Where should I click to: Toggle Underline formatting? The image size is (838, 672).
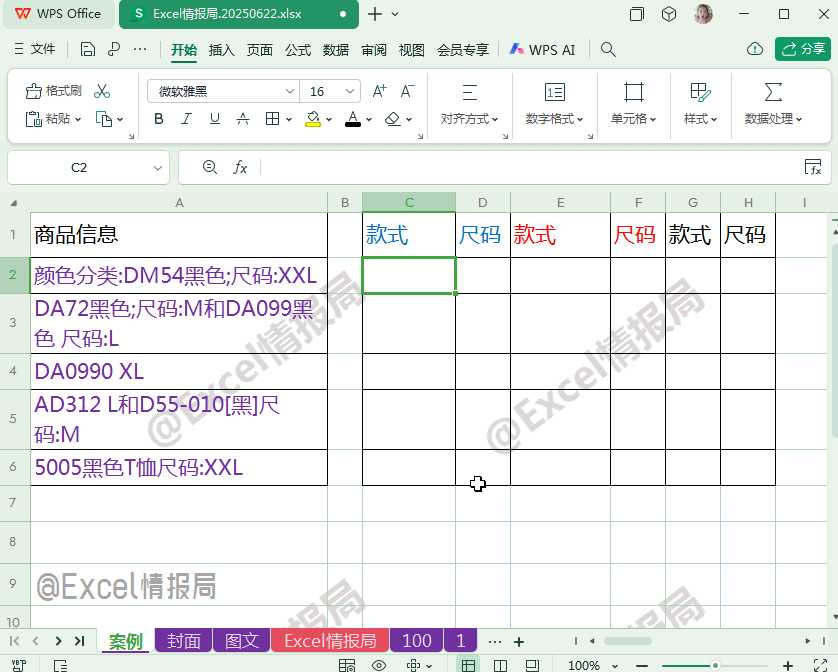[x=215, y=119]
